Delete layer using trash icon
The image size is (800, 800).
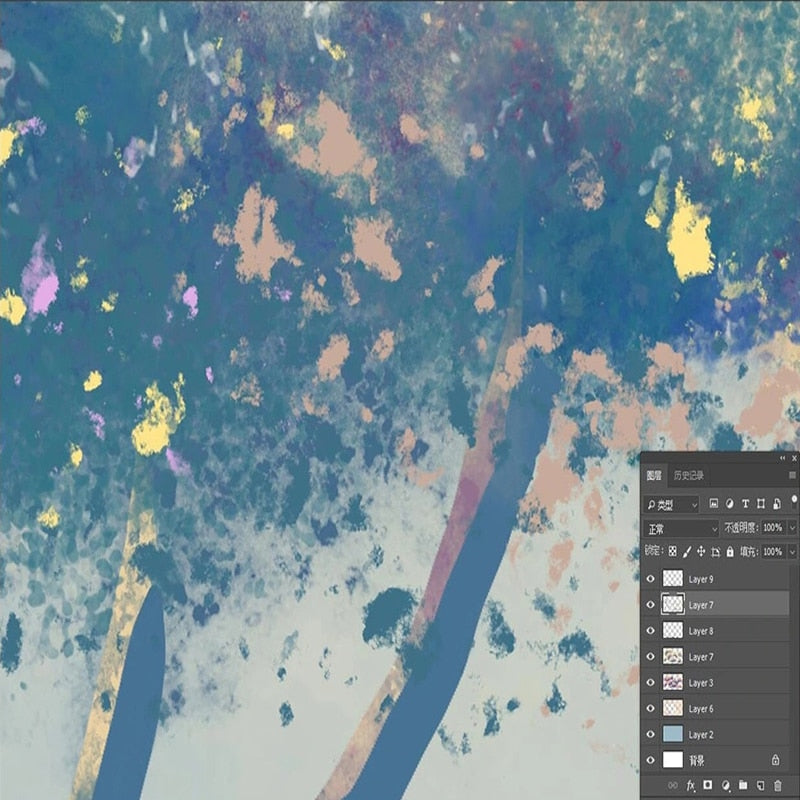pos(776,784)
